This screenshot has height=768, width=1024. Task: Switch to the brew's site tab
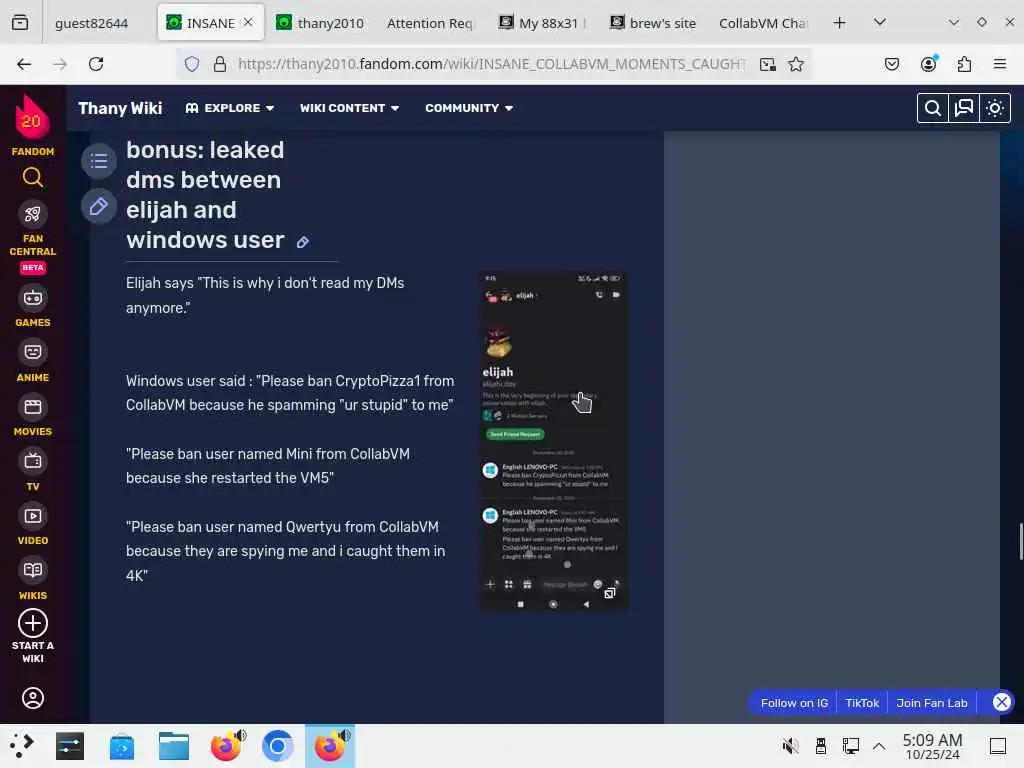653,23
